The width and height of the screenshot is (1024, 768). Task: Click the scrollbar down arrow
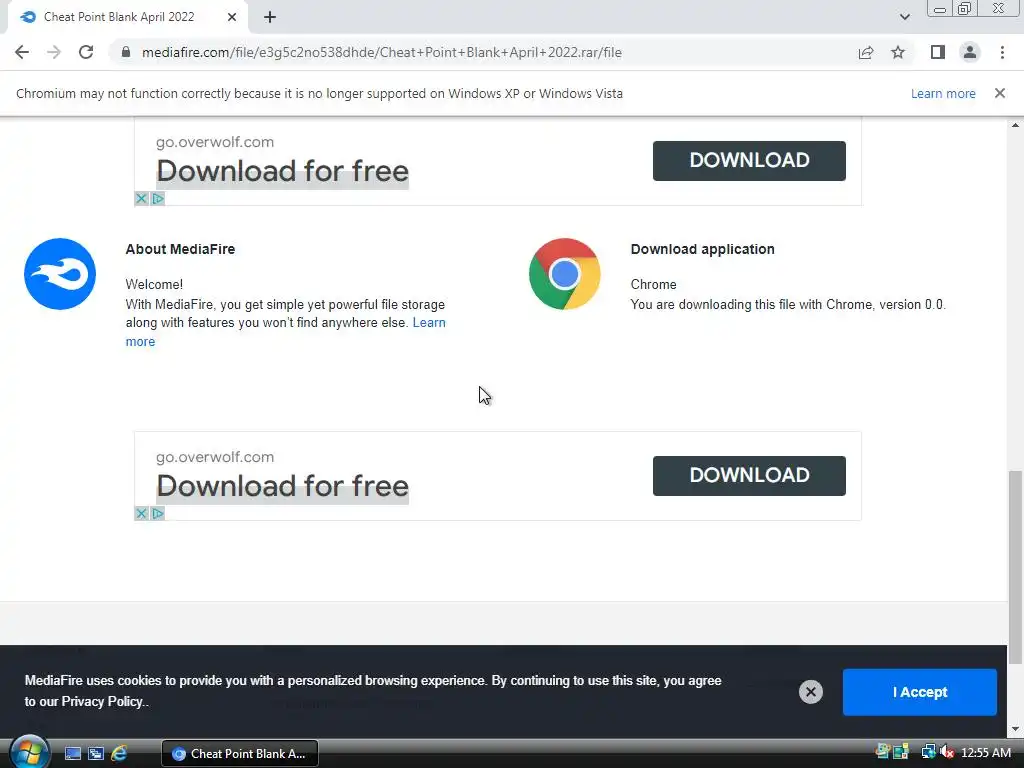pos(1015,729)
